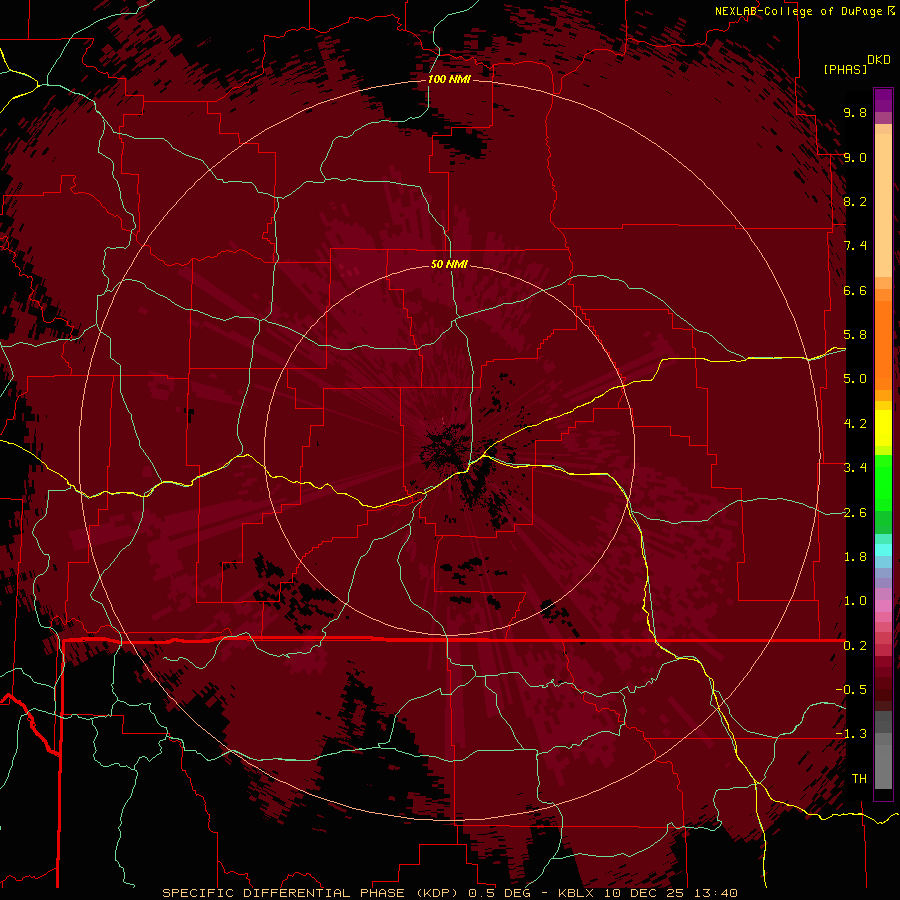The width and height of the screenshot is (900, 900).
Task: Click the TH threshold label on scale
Action: click(859, 778)
